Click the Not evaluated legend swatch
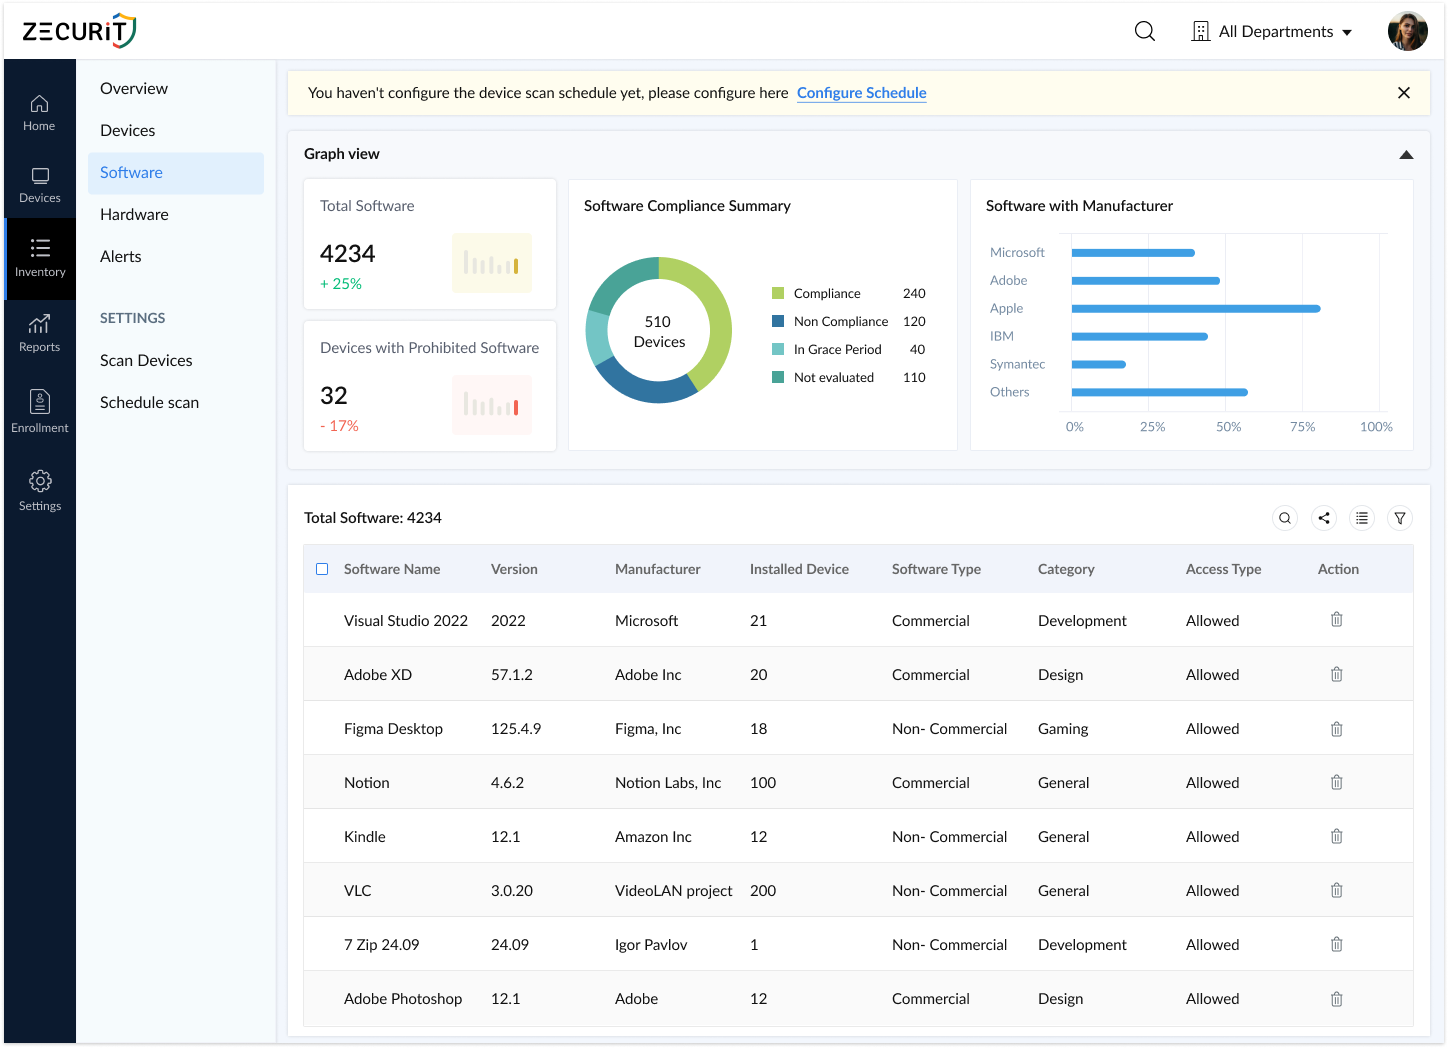This screenshot has width=1448, height=1048. click(778, 377)
